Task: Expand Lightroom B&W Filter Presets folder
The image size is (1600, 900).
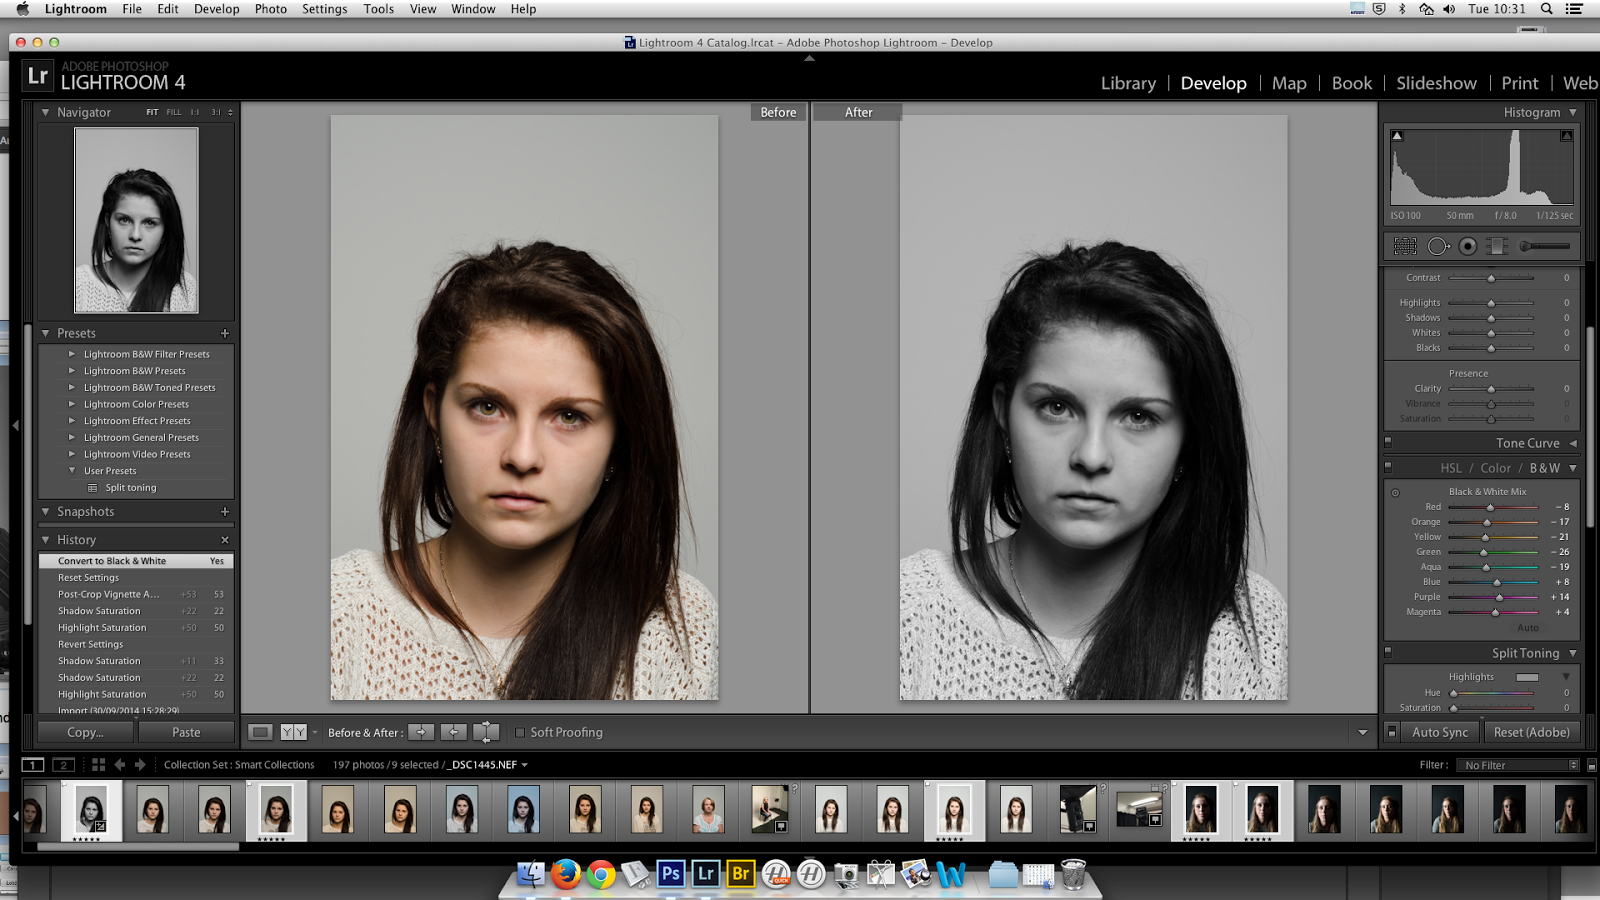Action: click(x=72, y=354)
